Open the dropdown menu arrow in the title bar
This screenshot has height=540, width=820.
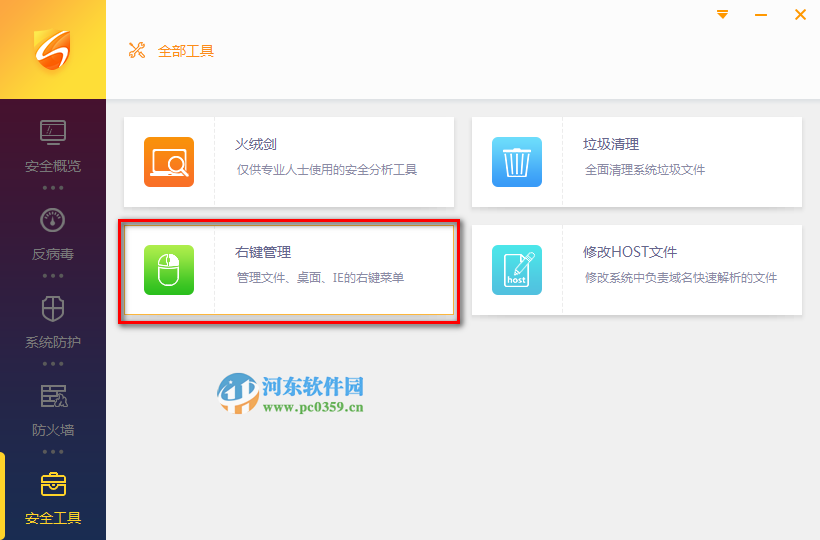[x=722, y=15]
